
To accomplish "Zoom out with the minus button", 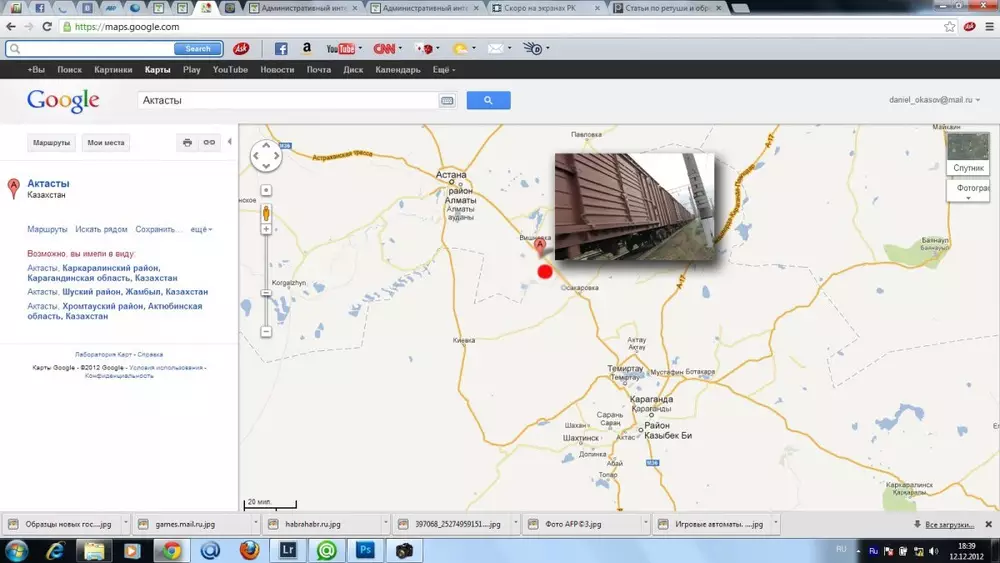I will point(266,332).
